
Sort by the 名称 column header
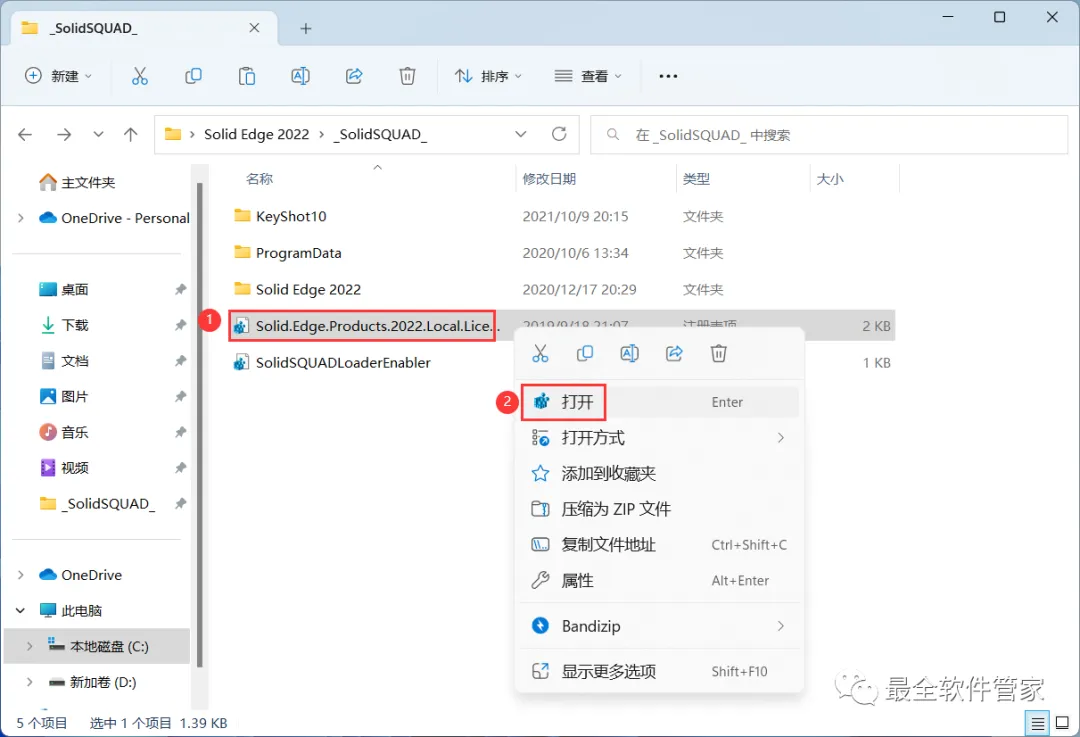[x=260, y=179]
